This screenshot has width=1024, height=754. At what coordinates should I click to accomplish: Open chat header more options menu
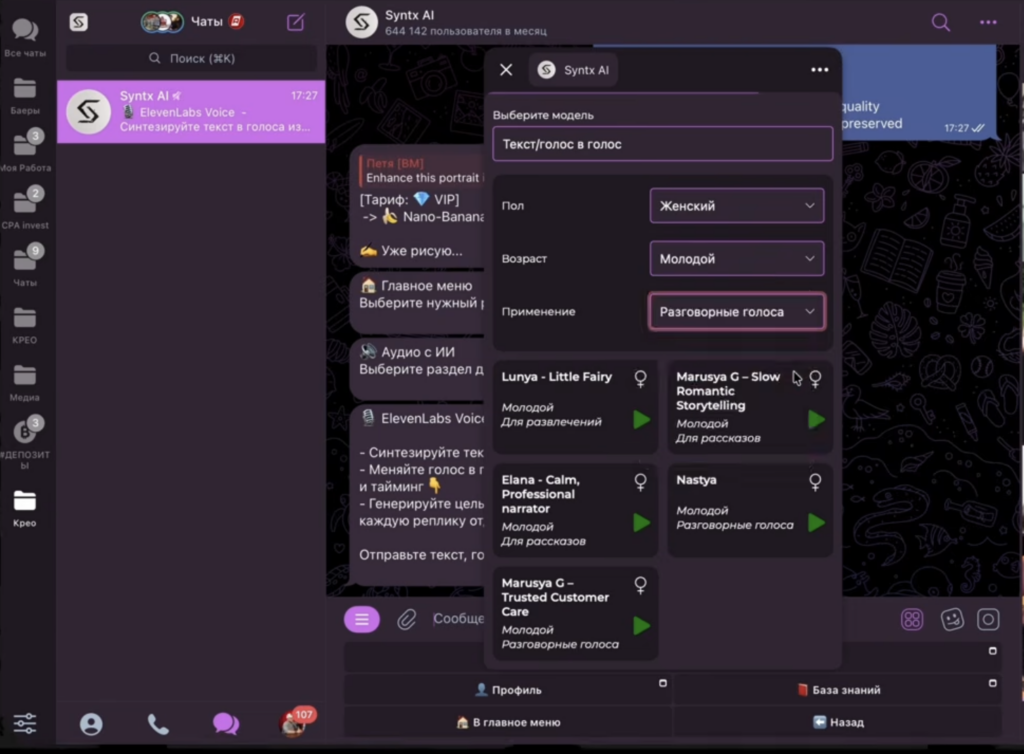(x=988, y=22)
